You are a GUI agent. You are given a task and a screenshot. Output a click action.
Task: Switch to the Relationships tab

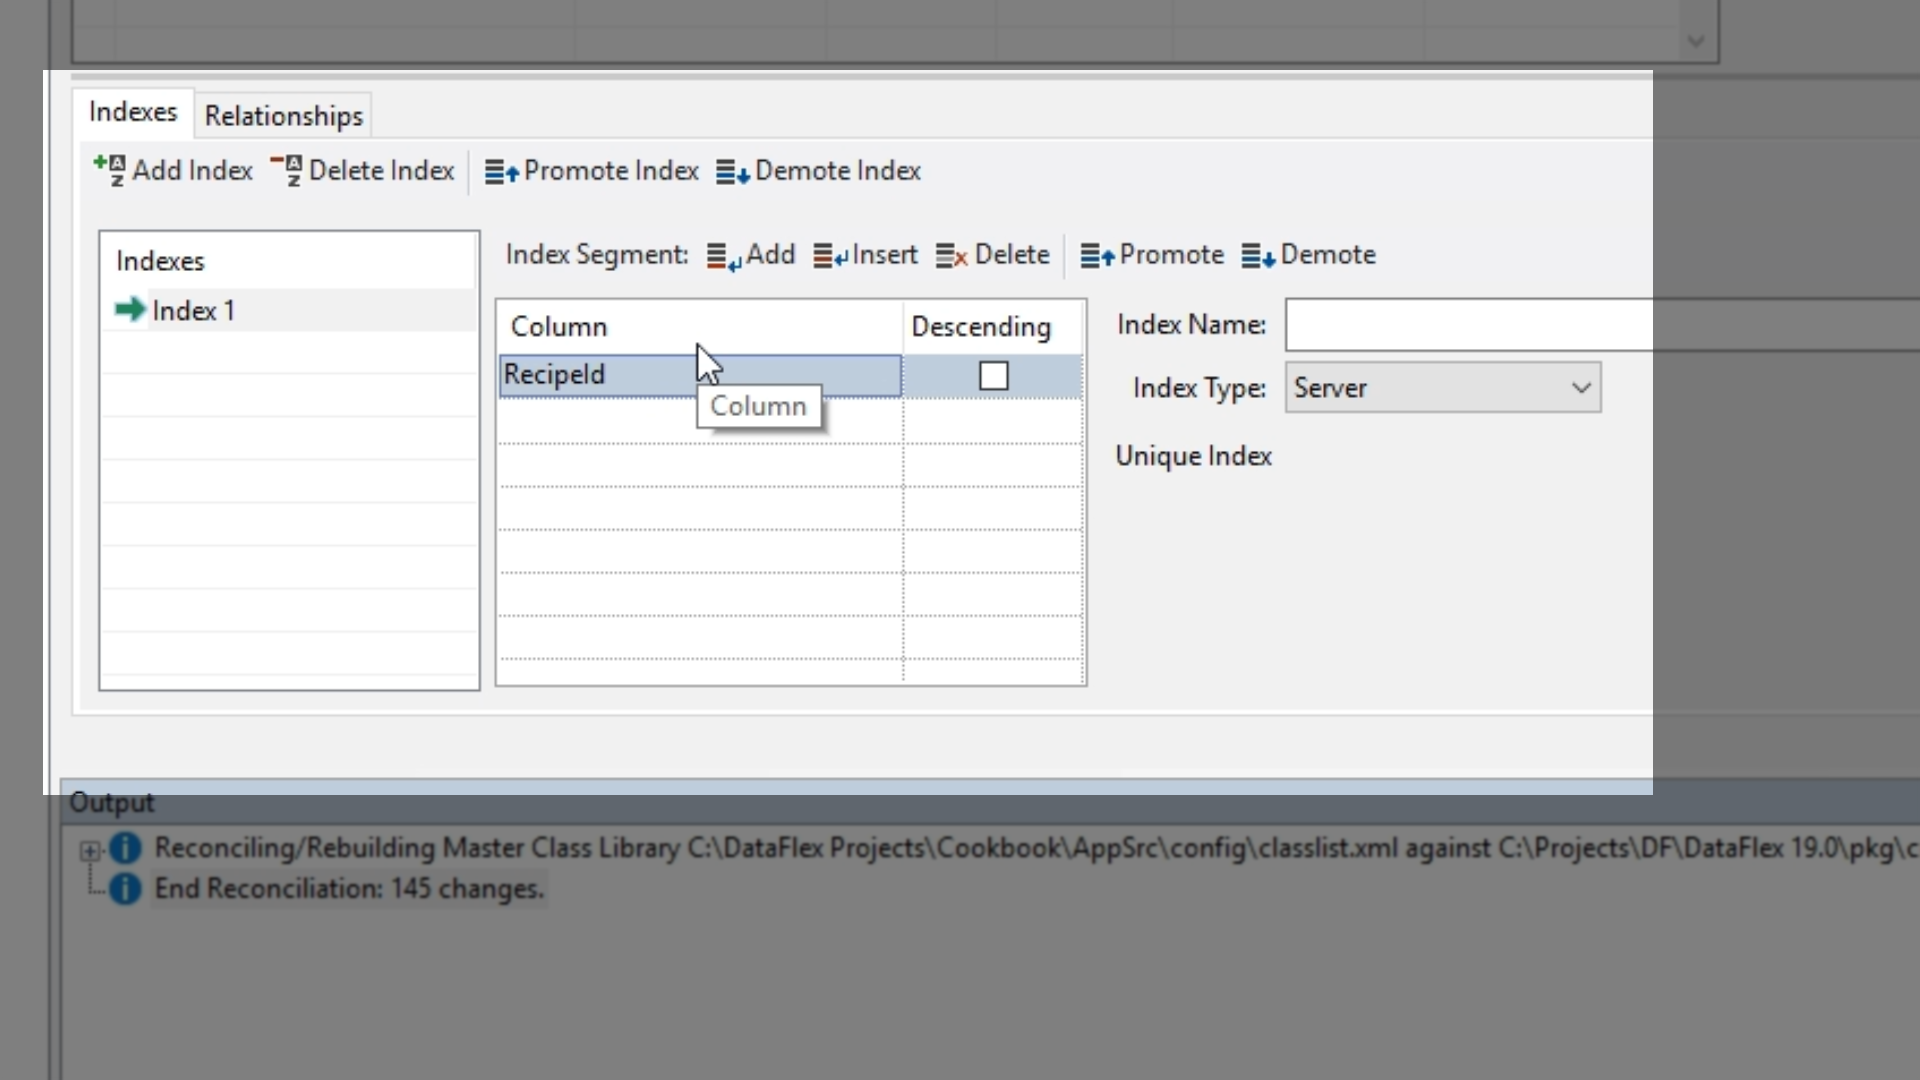click(x=283, y=116)
